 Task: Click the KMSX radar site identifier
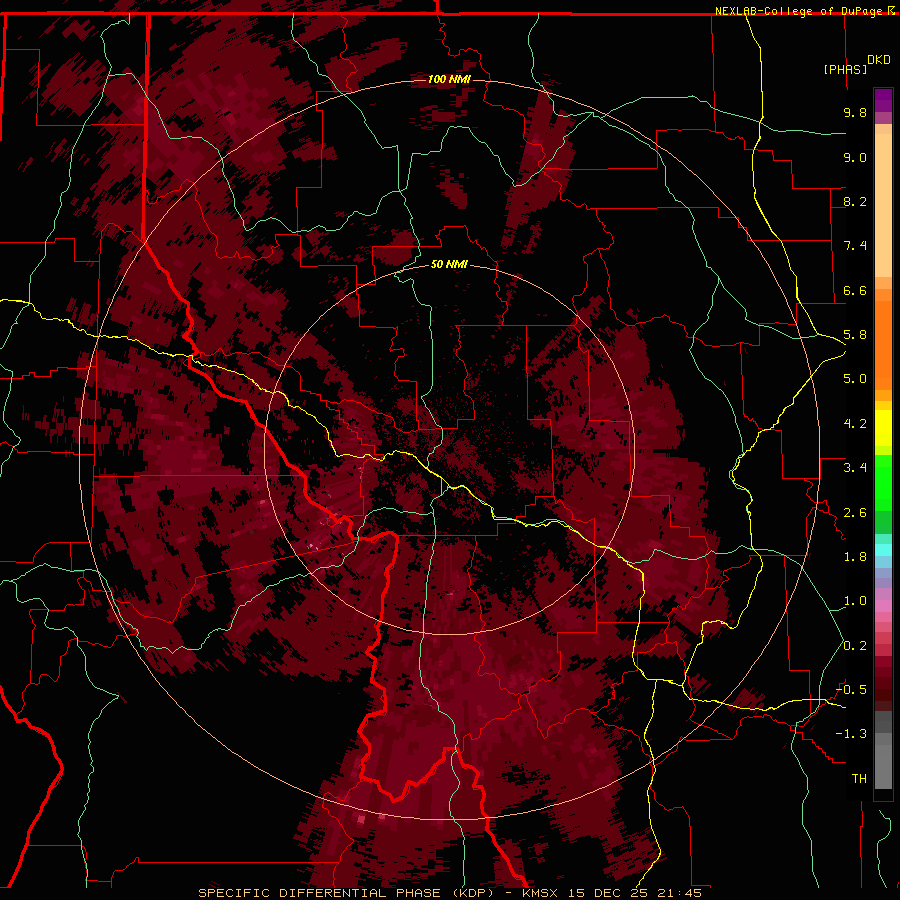[x=540, y=893]
